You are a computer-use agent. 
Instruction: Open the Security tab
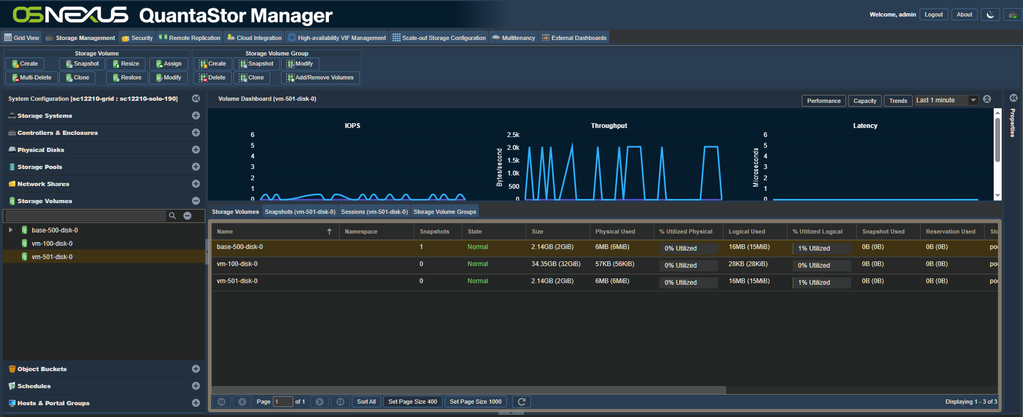pos(137,38)
